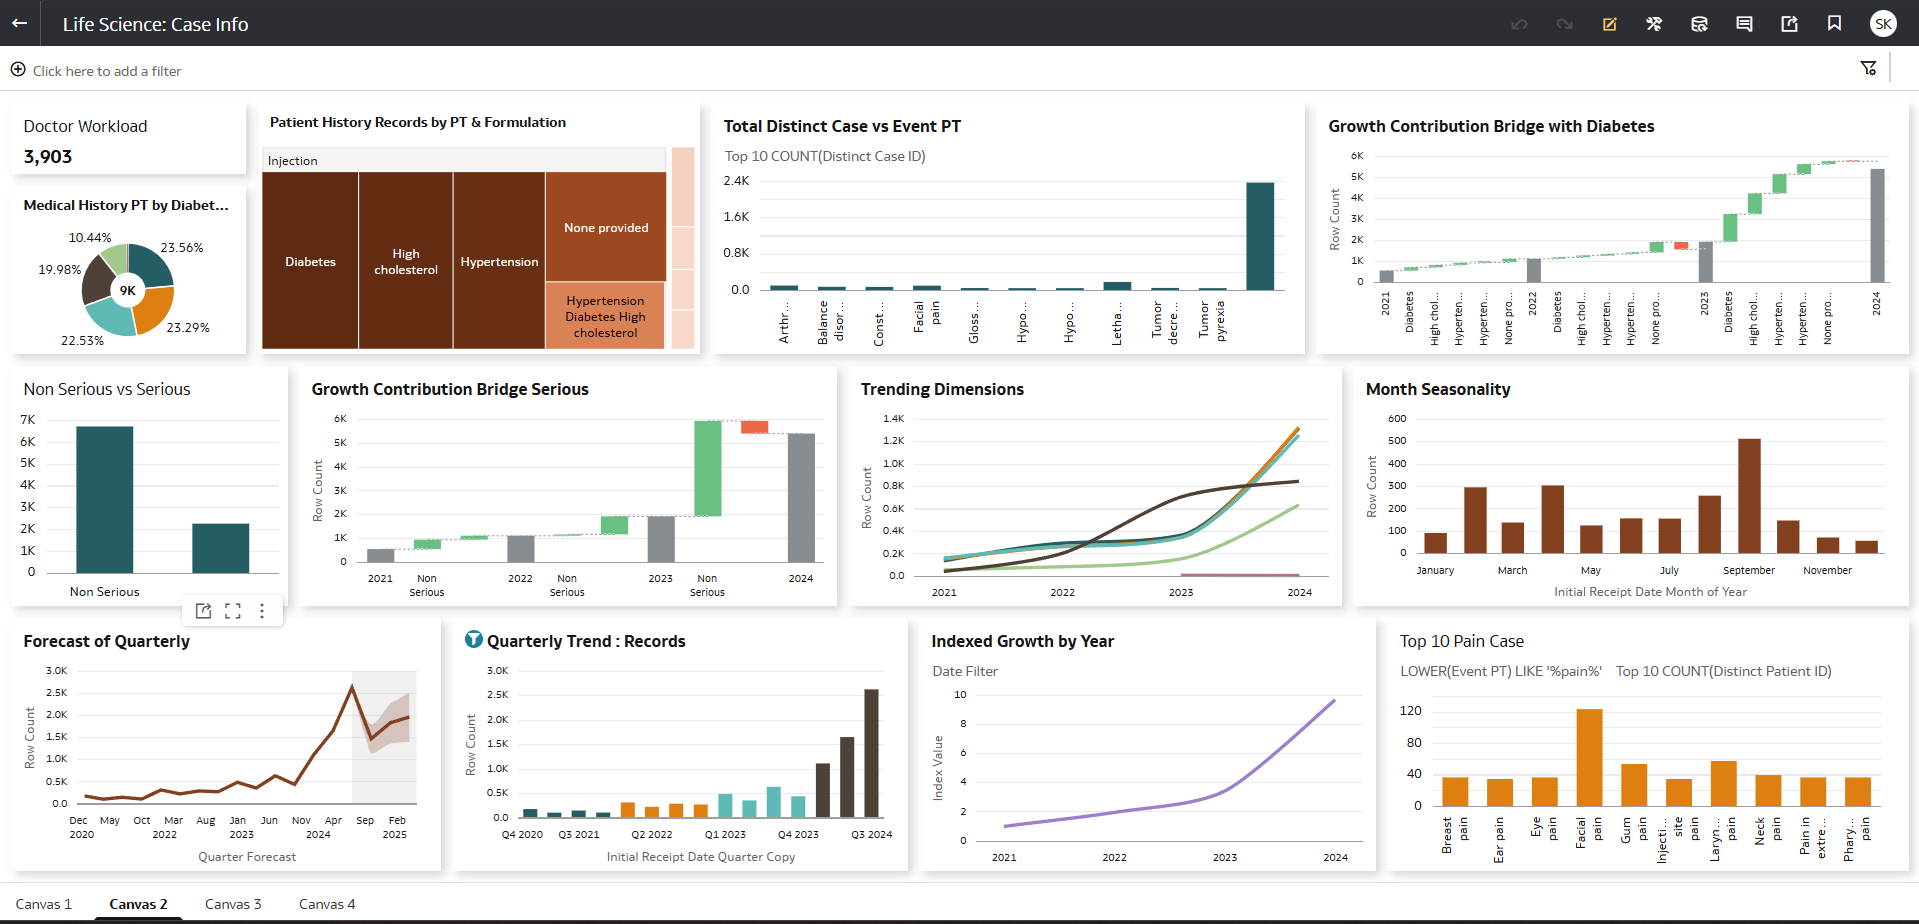This screenshot has width=1919, height=924.
Task: Select the orange 23.29% pie slice
Action: (154, 311)
